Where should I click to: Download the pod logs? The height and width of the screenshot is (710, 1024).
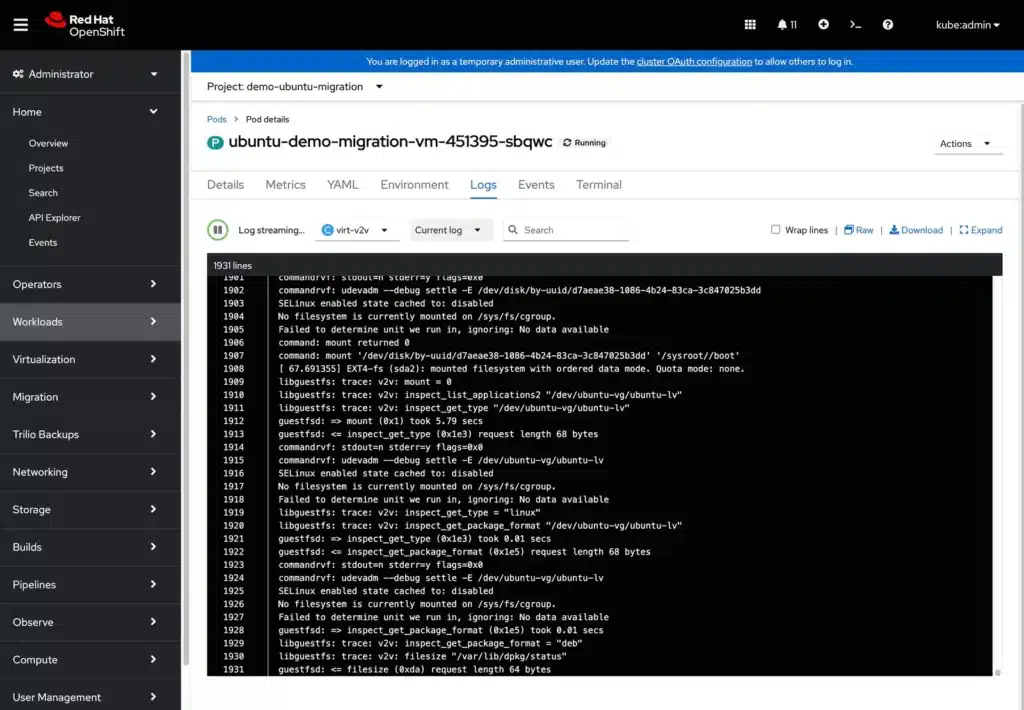click(x=916, y=230)
